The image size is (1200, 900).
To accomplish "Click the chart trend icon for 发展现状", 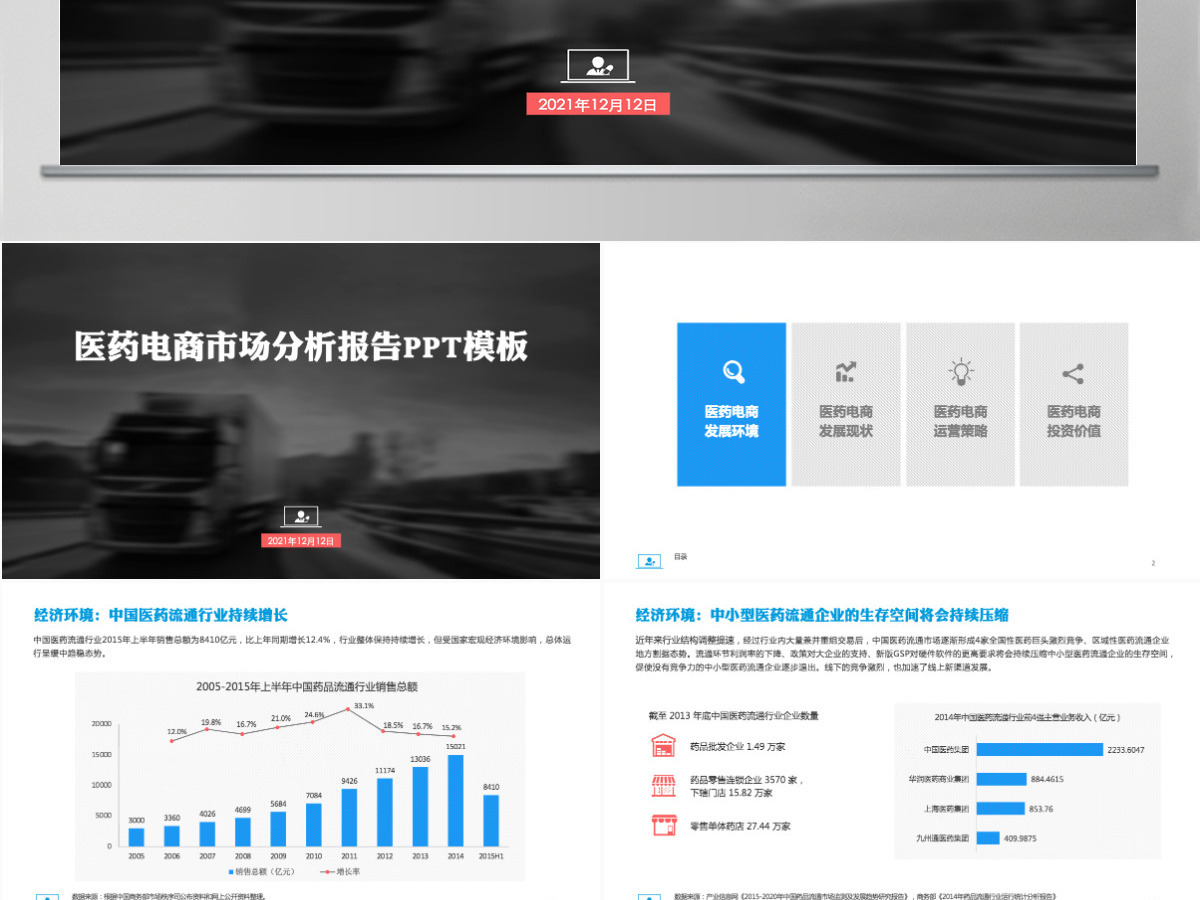I will pyautogui.click(x=846, y=373).
